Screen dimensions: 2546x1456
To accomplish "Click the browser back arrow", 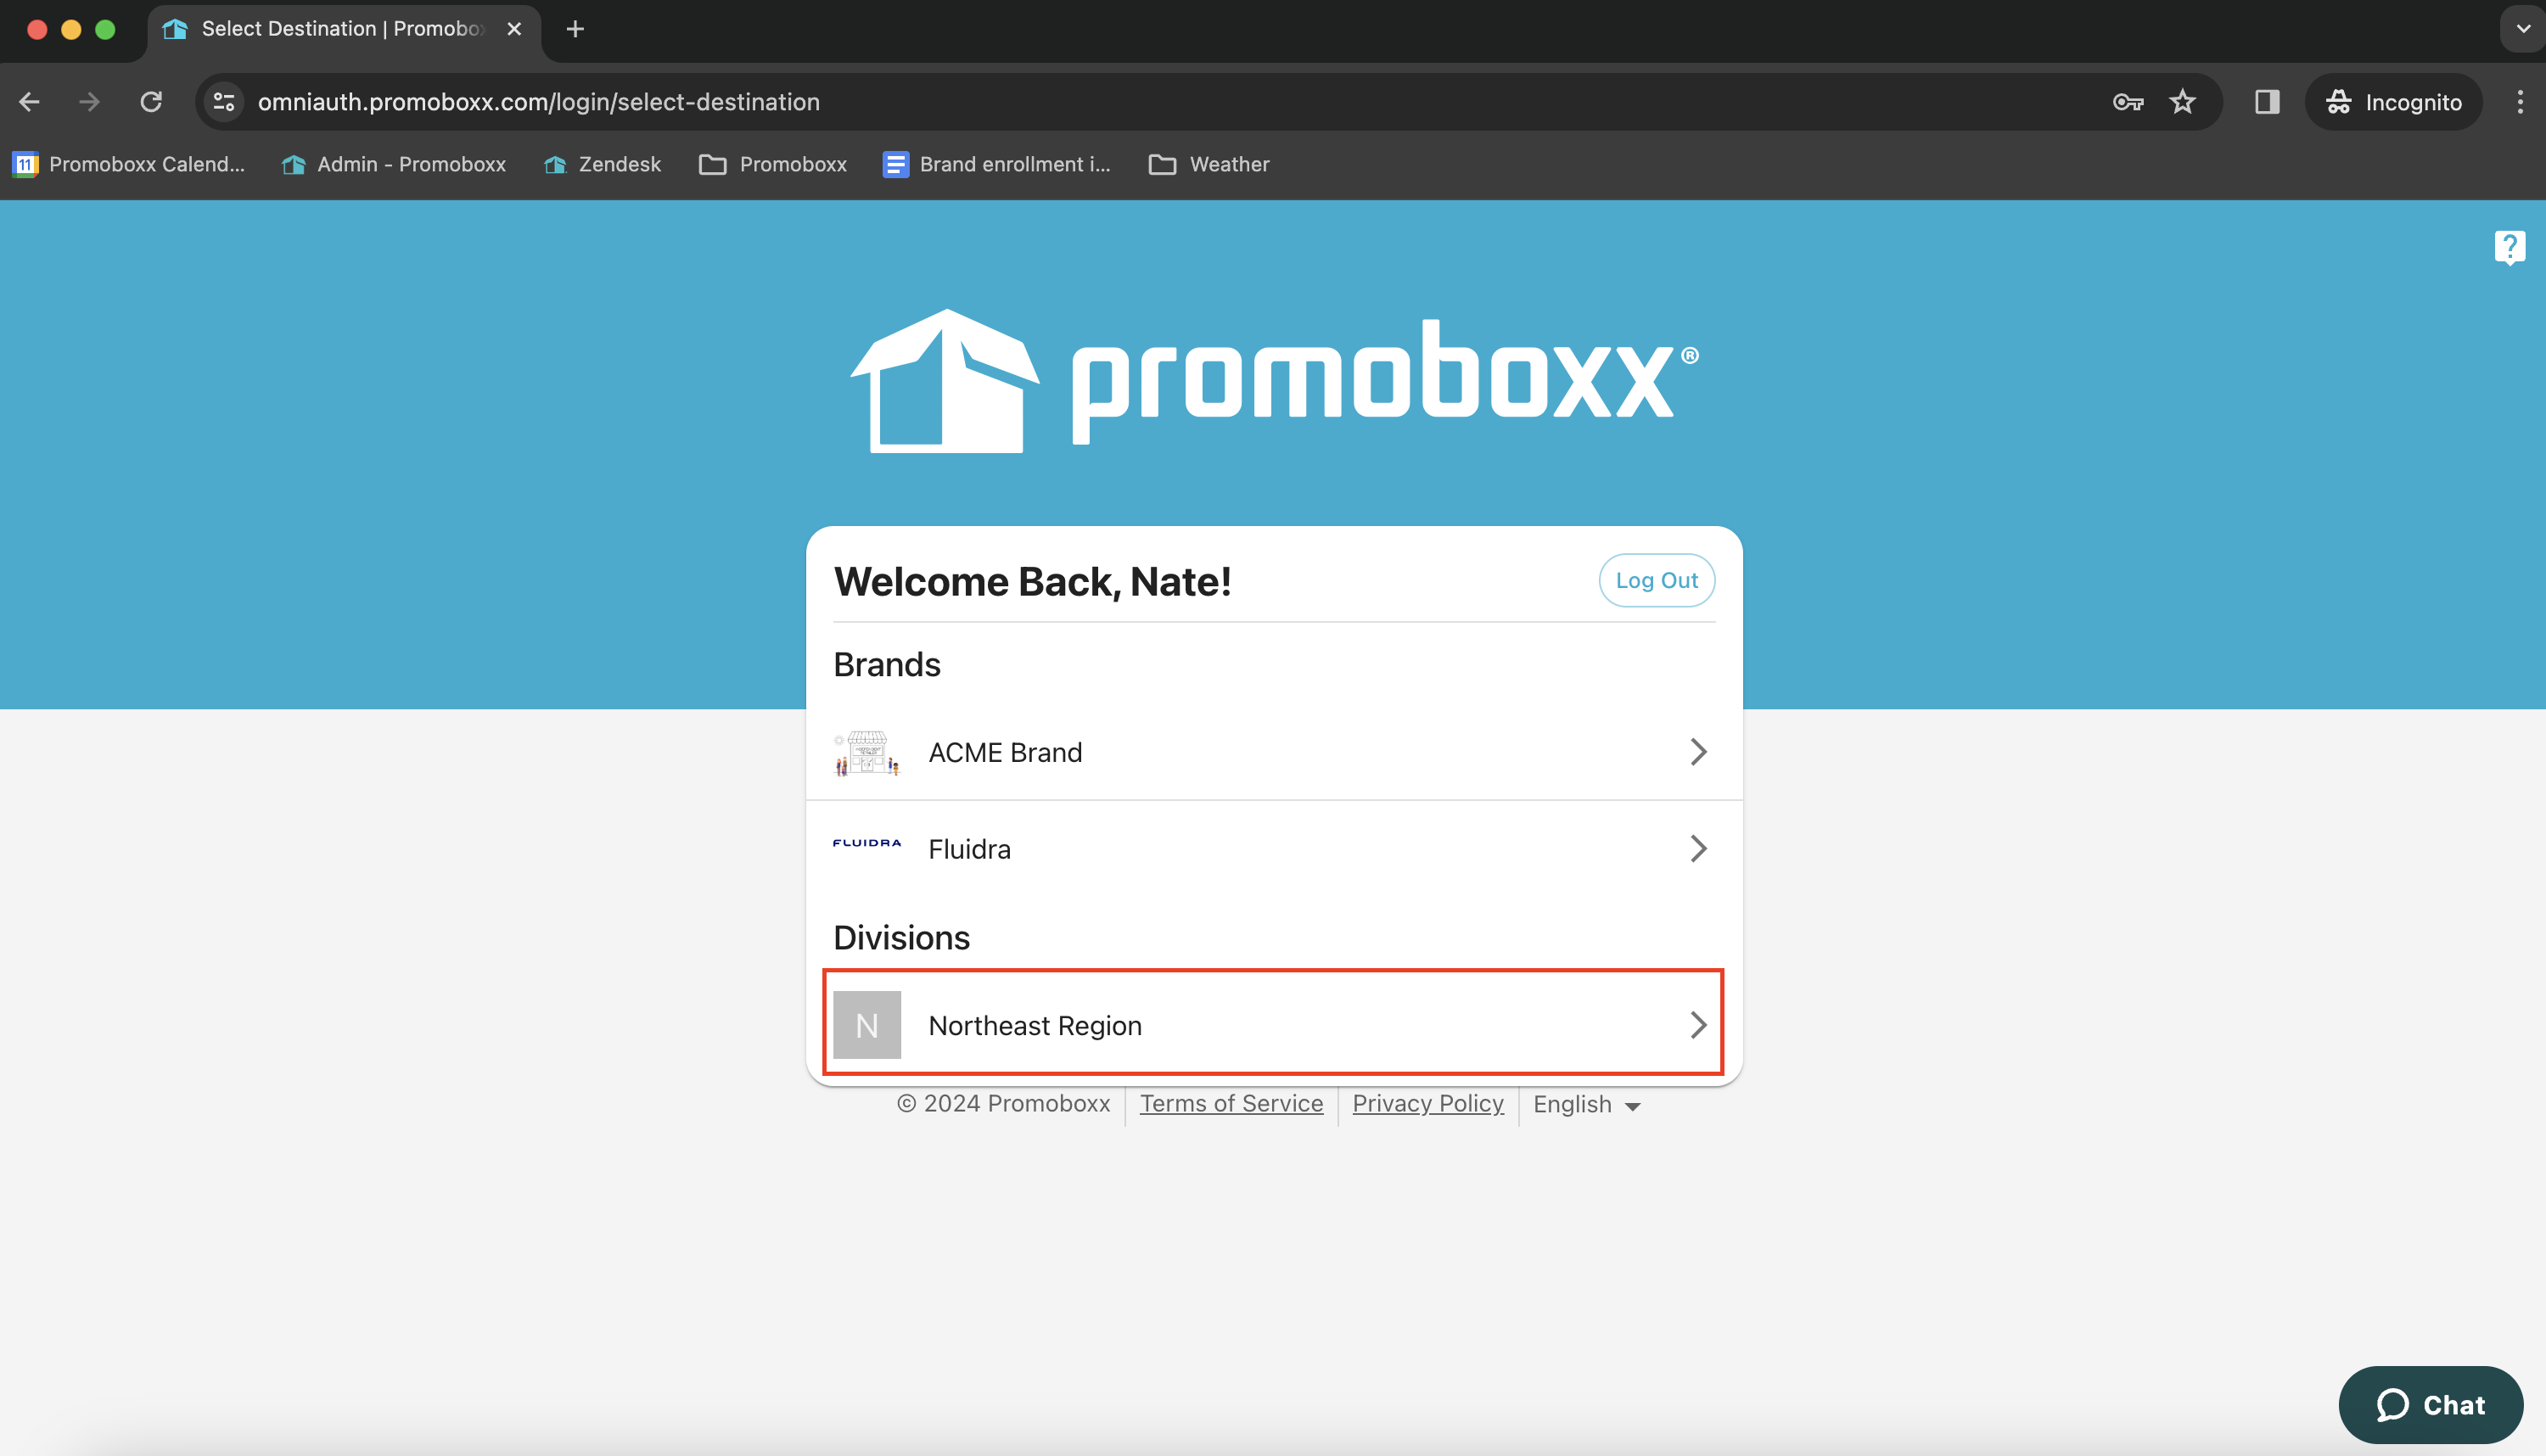I will 29,102.
